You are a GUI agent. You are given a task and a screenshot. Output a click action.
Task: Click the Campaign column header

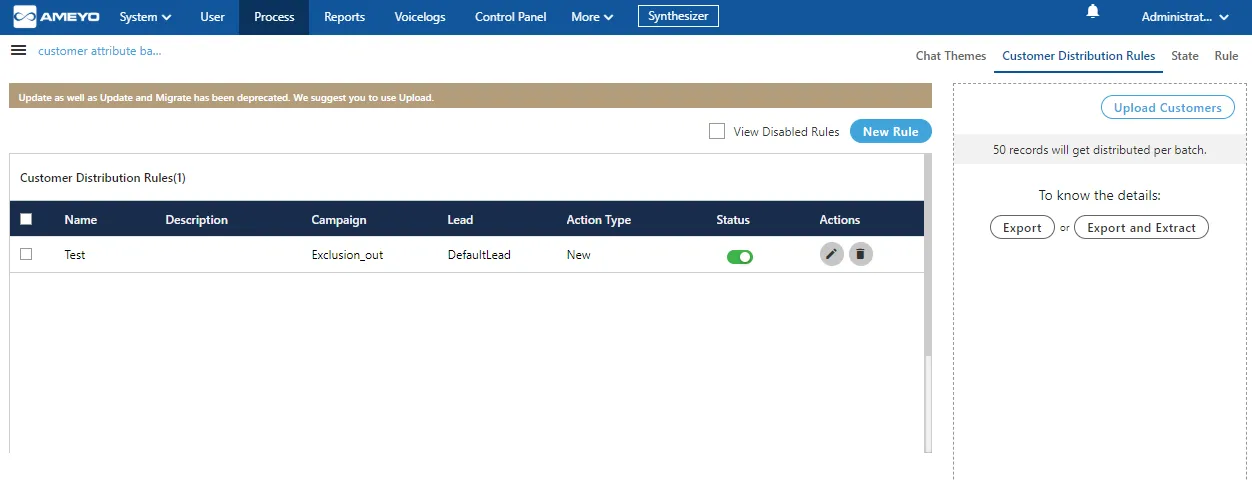(339, 220)
